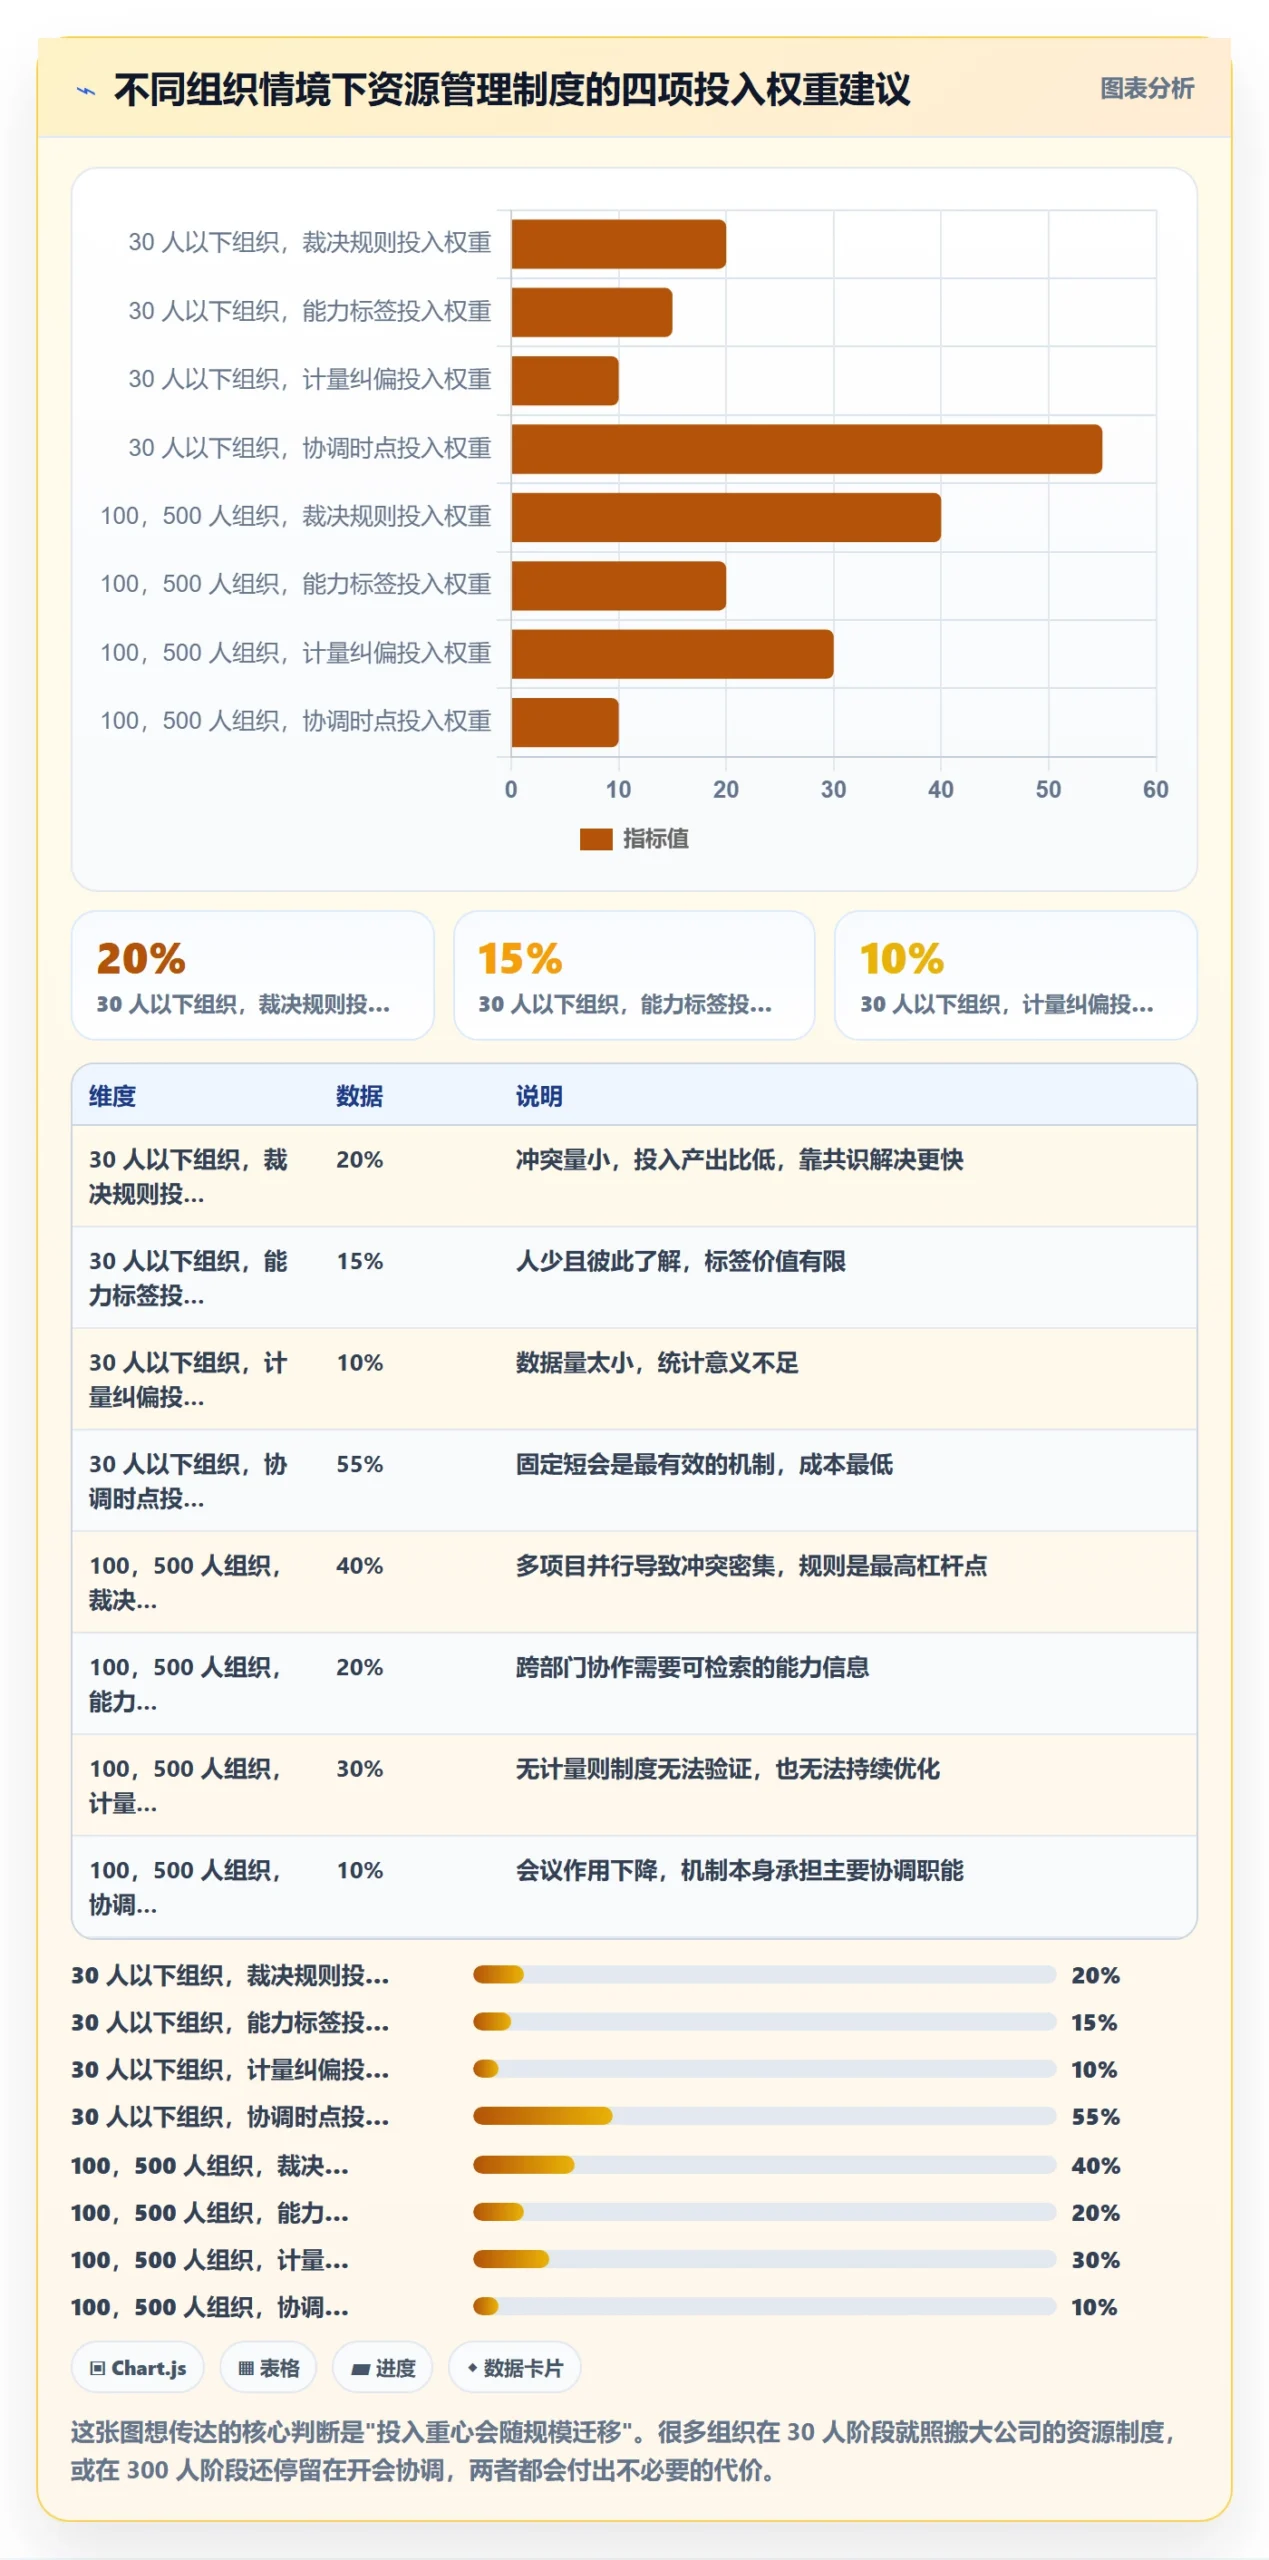Click the chart bar for 100，500 人组织，能力标签投入权重
1269x2560 pixels.
coord(618,586)
